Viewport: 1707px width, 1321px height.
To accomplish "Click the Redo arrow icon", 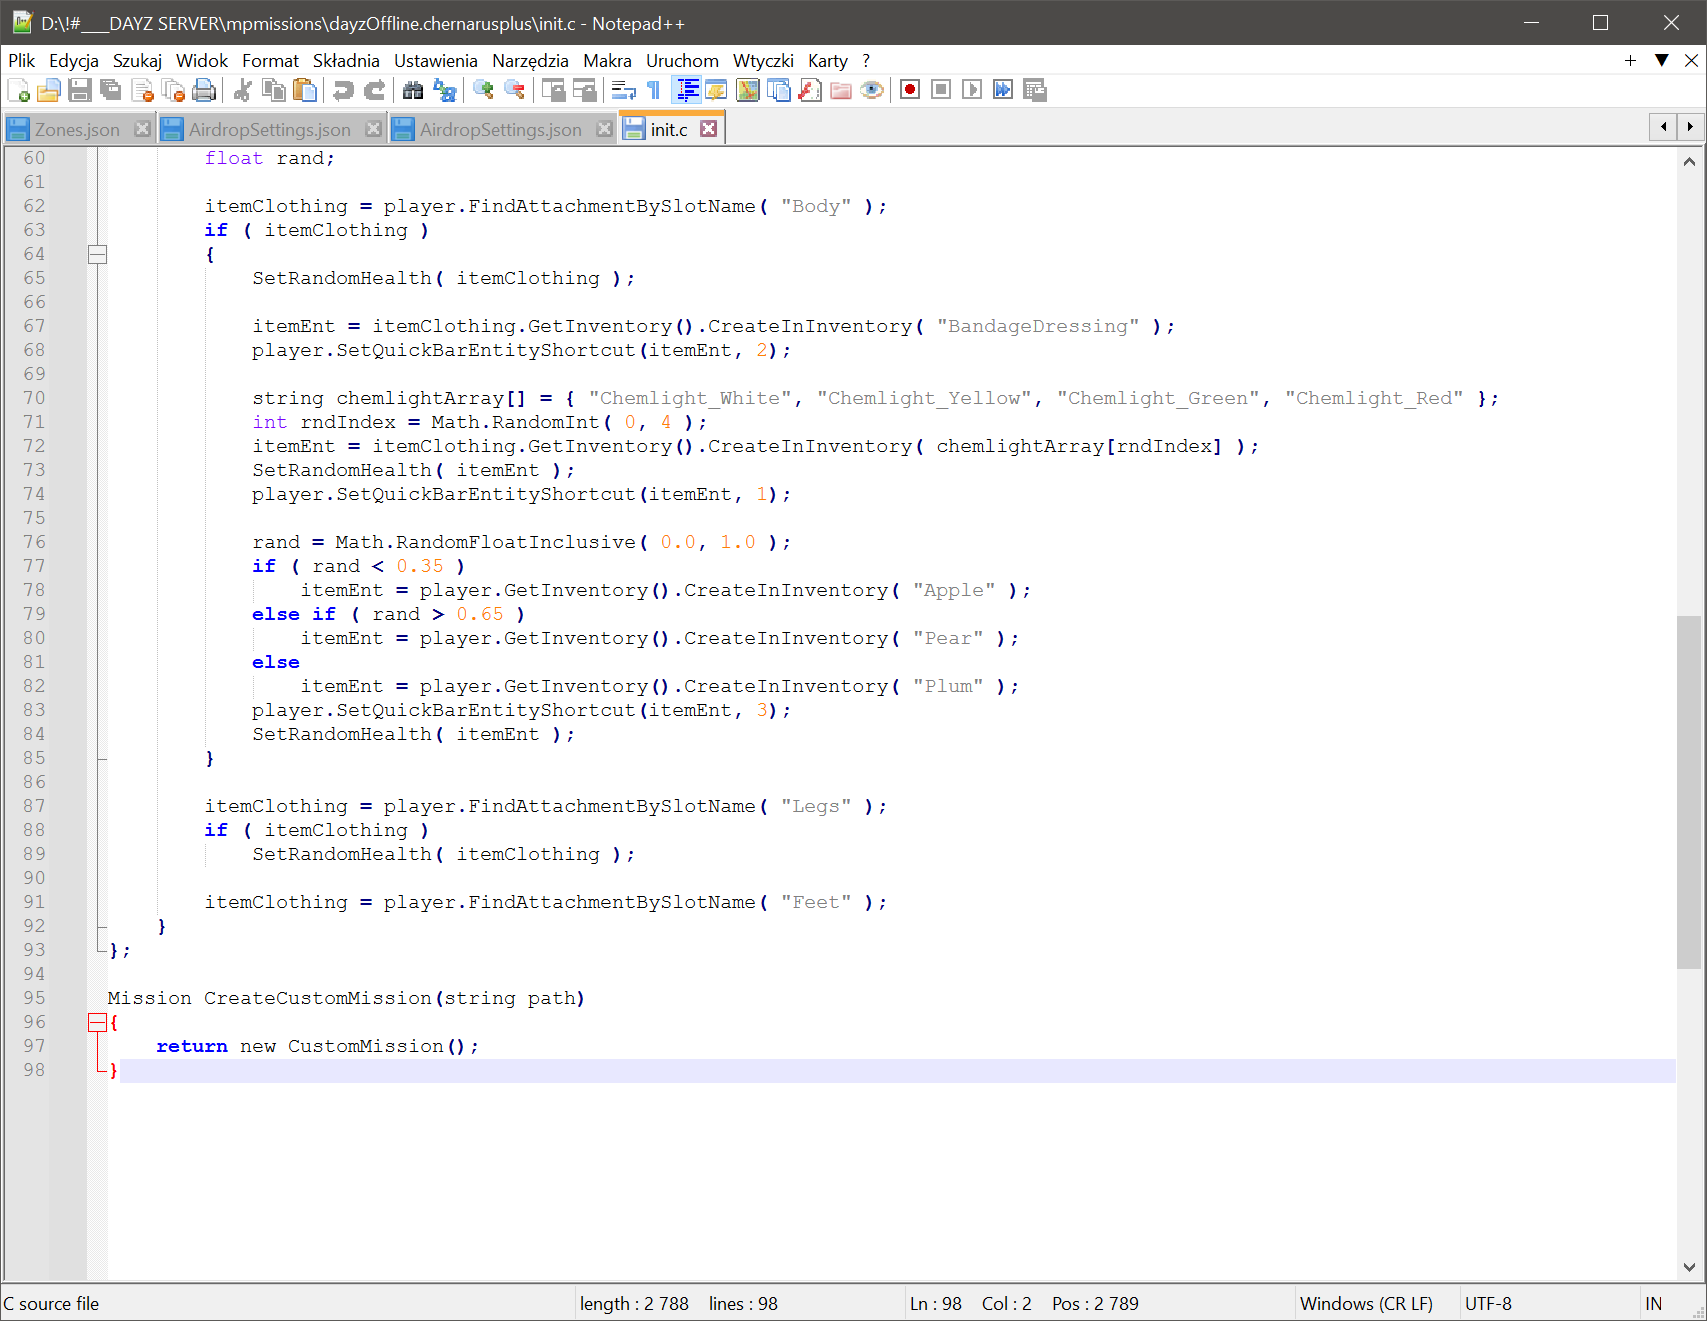I will tap(374, 90).
